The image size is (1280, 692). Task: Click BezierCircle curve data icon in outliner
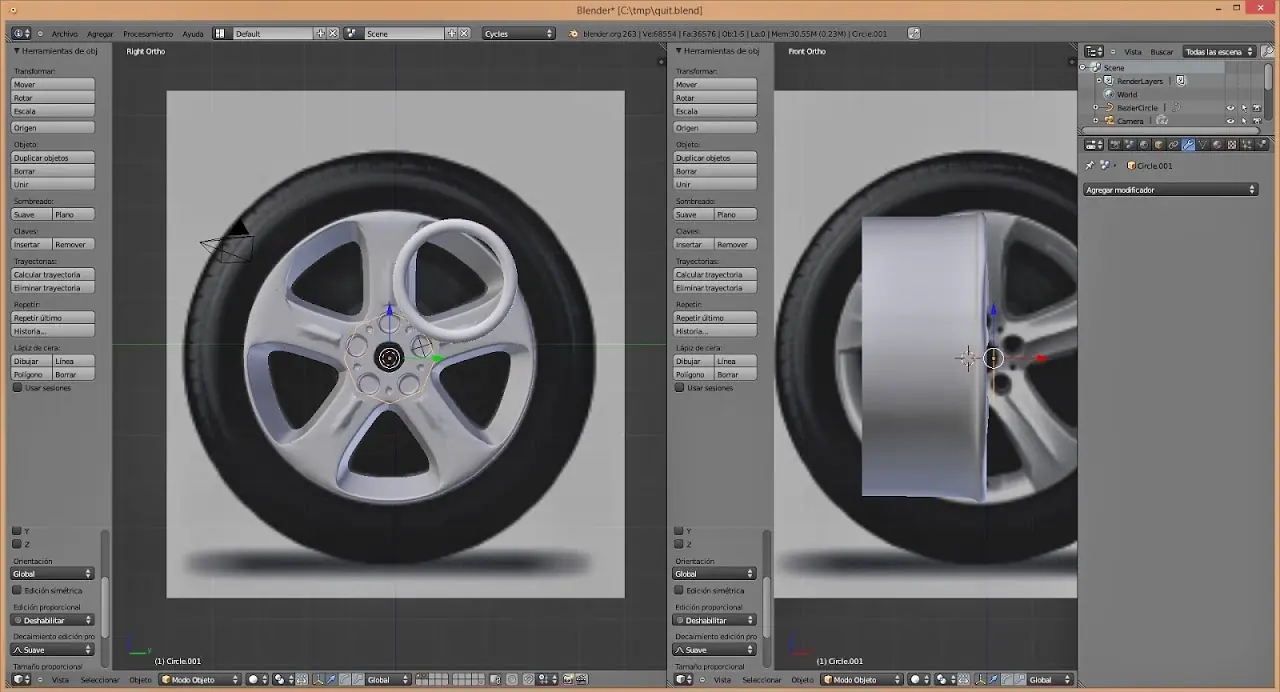pos(1176,108)
